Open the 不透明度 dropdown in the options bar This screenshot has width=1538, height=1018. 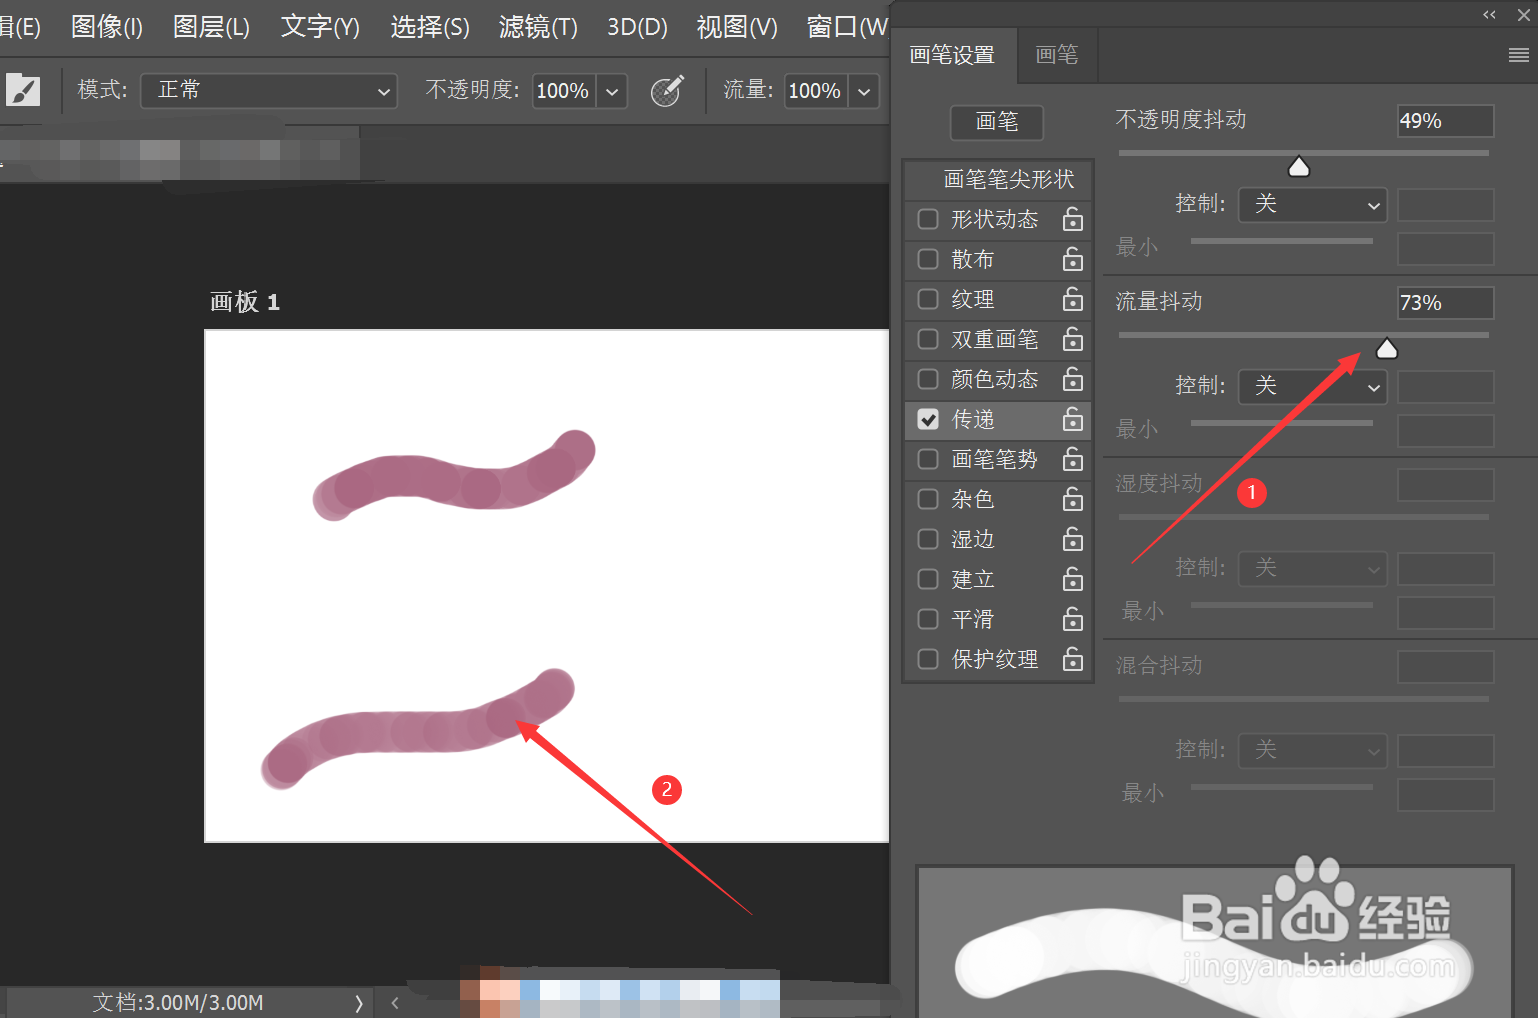coord(611,90)
